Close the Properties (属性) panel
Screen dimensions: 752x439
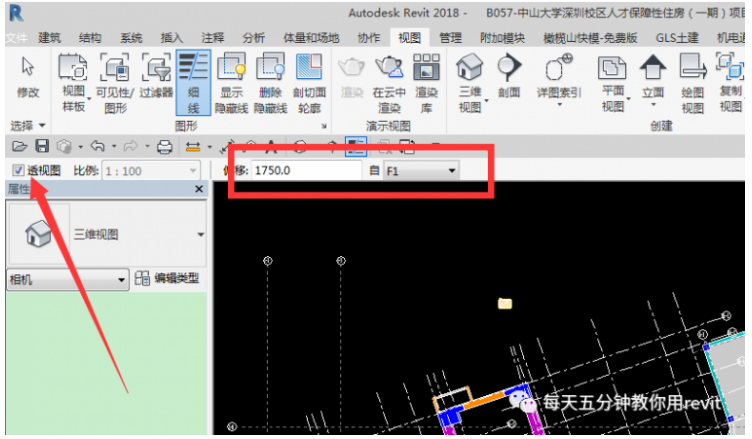199,189
